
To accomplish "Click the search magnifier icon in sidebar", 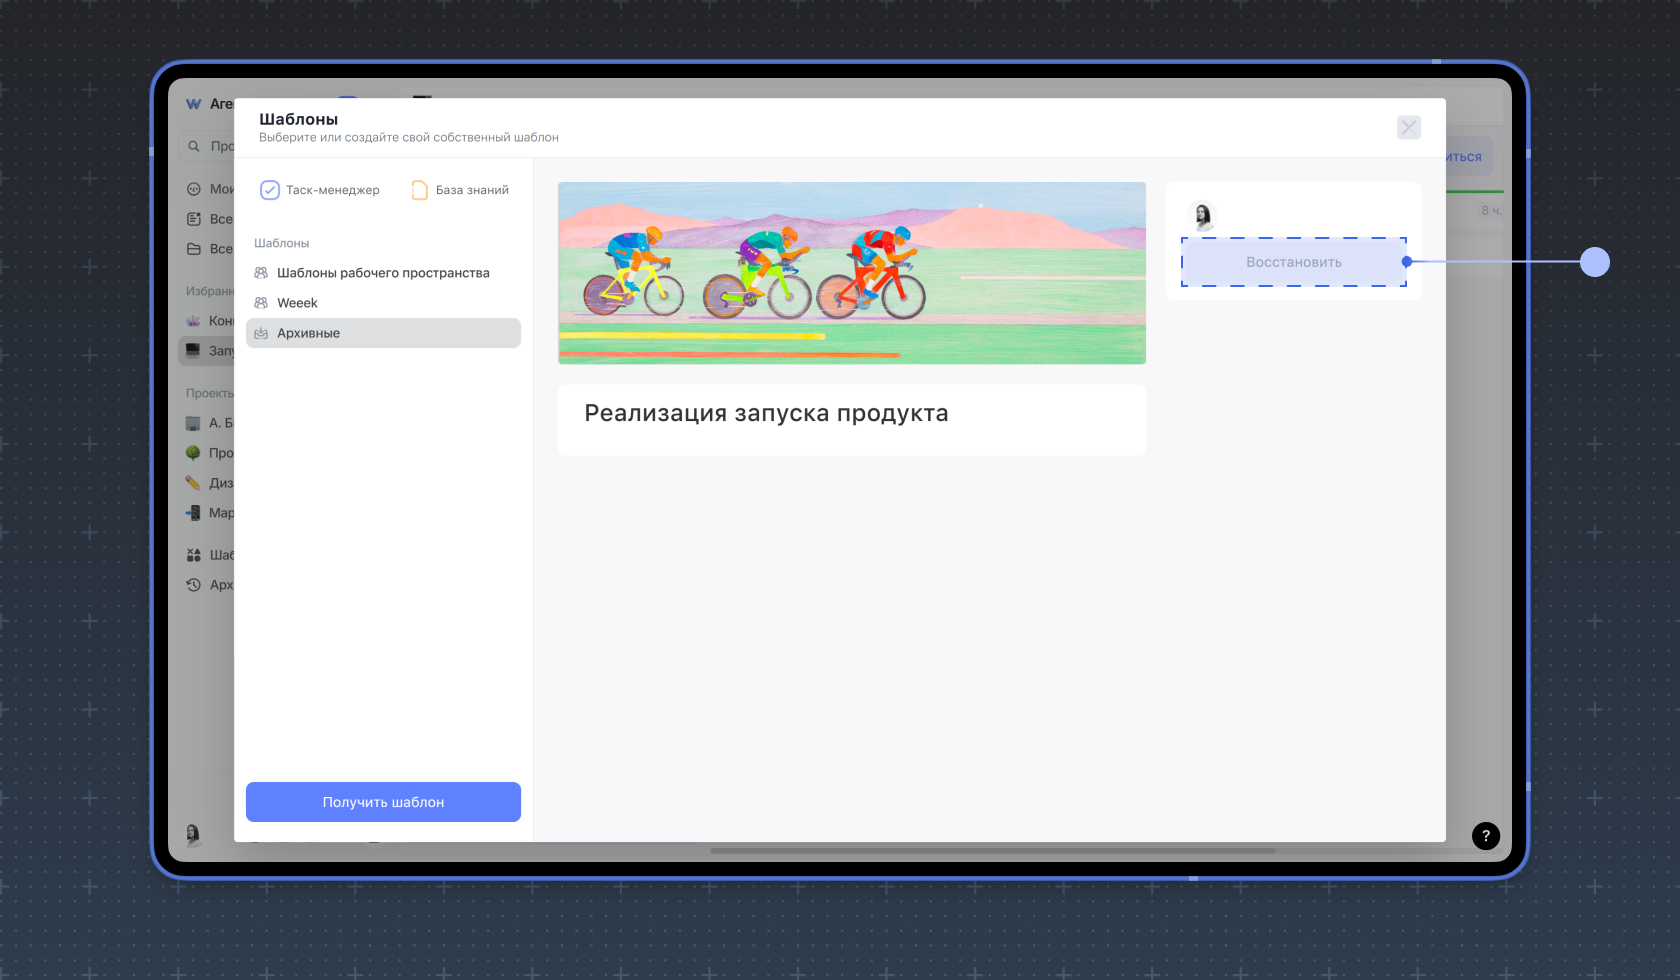I will (194, 146).
